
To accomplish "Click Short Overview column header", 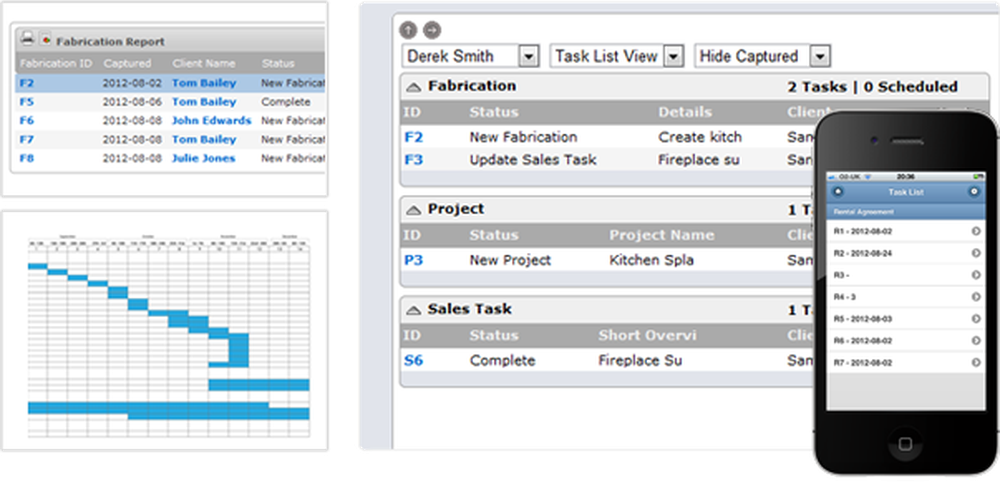I will 647,335.
